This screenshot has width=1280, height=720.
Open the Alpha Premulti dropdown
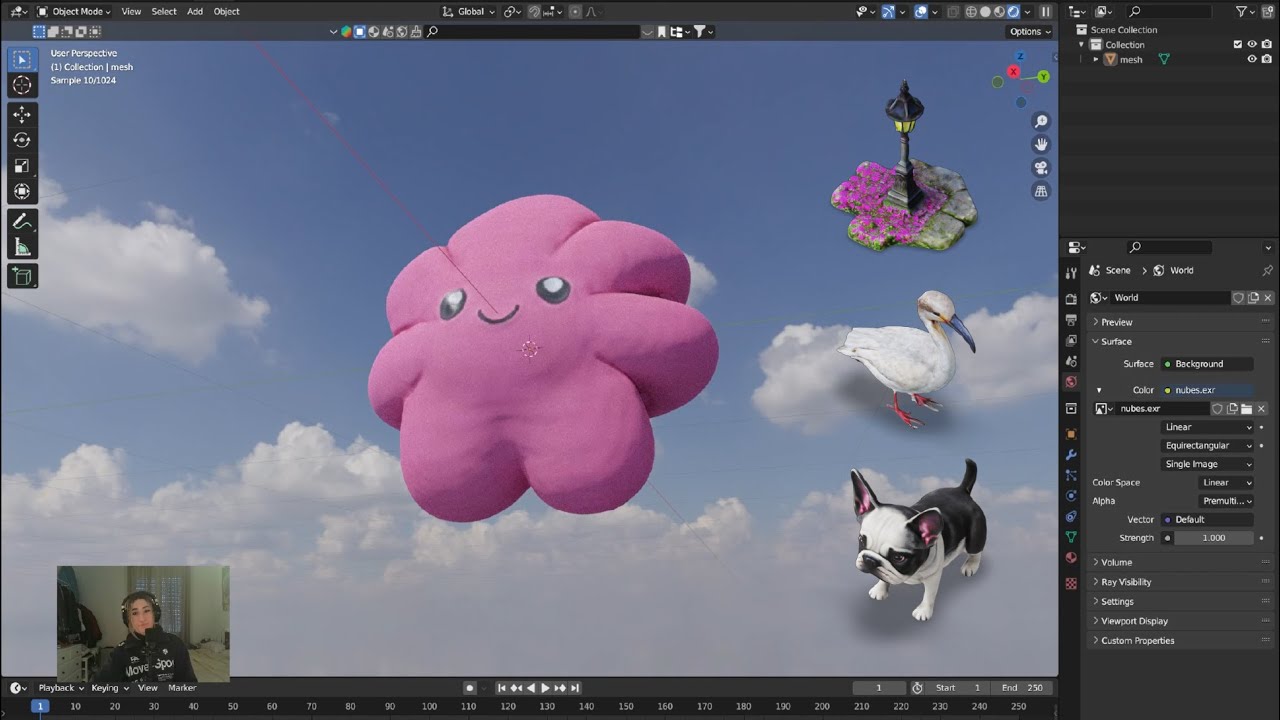point(1226,501)
